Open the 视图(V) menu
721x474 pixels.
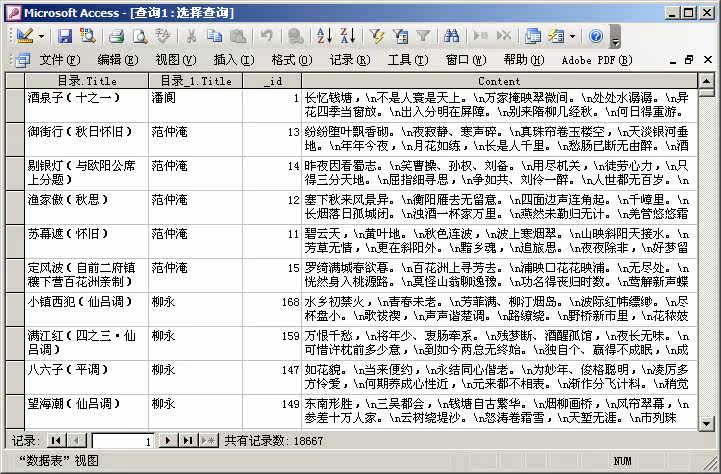pyautogui.click(x=176, y=60)
